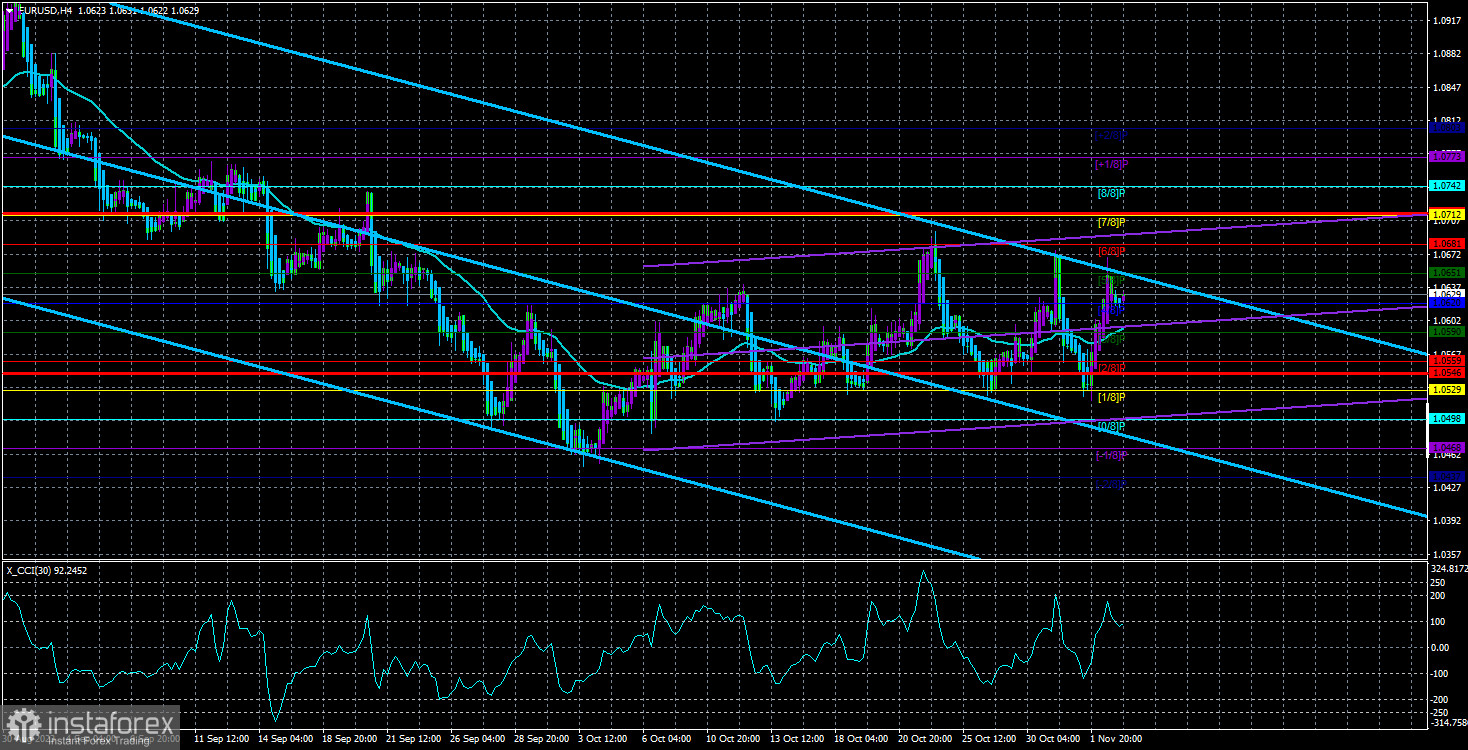This screenshot has width=1468, height=750.
Task: Click the cyan 1.0742 price level tag
Action: (1447, 186)
